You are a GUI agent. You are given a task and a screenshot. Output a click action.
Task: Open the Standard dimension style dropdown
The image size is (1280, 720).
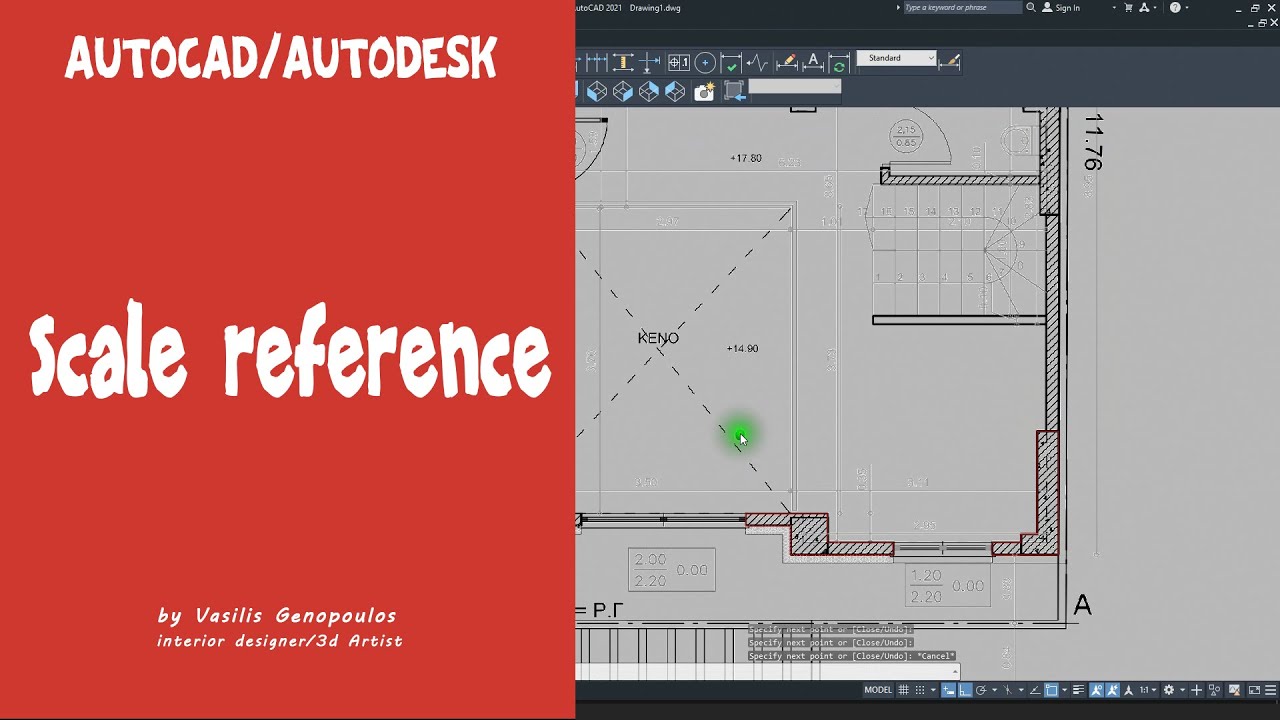(897, 58)
